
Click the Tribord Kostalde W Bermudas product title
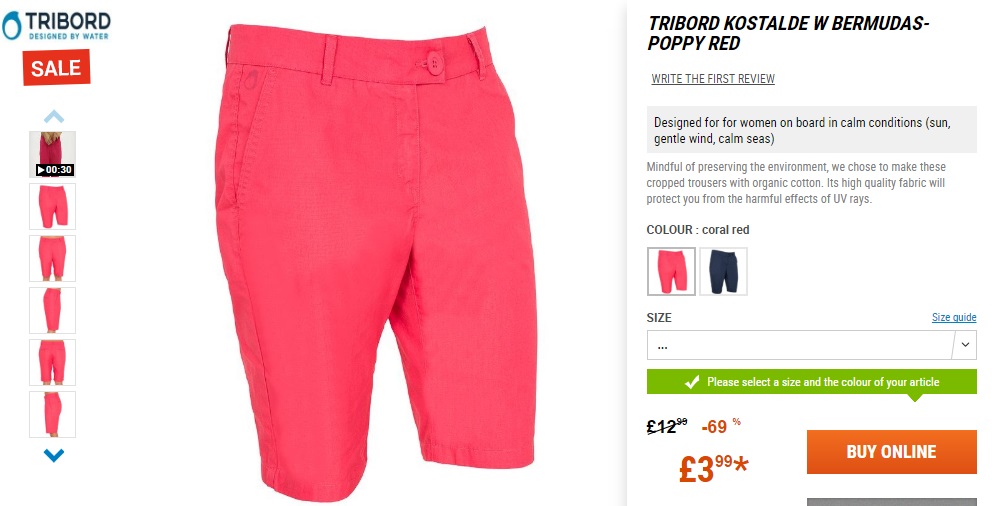pos(788,34)
